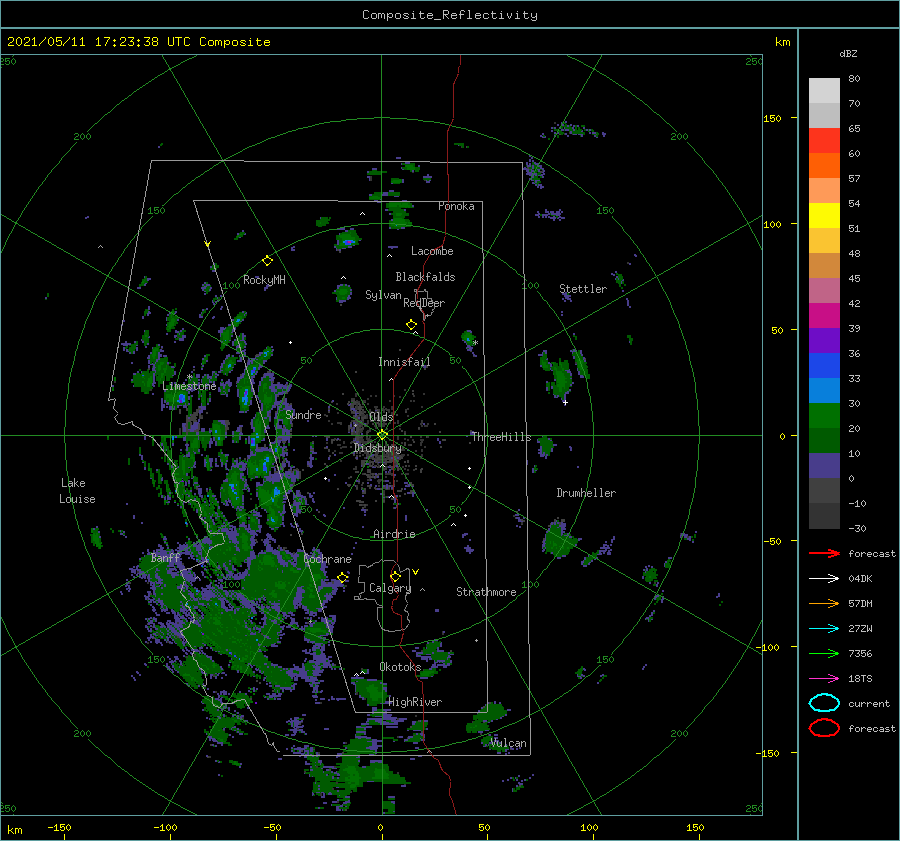Click the 2021/05/11 17:23:38 UTC Composite timestamp
Screen dimensions: 900x841
(138, 42)
